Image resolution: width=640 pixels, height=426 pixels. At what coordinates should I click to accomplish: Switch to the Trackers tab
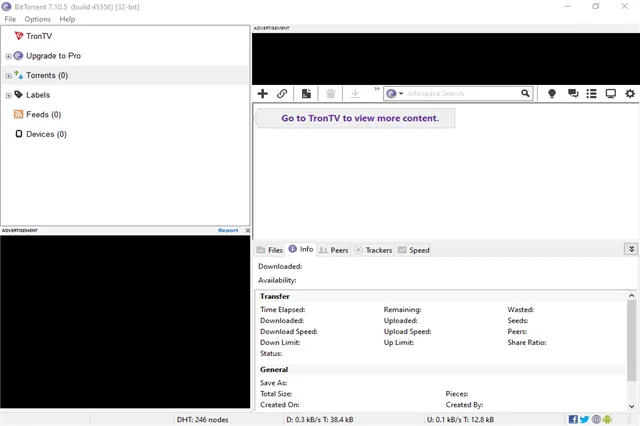pyautogui.click(x=373, y=250)
